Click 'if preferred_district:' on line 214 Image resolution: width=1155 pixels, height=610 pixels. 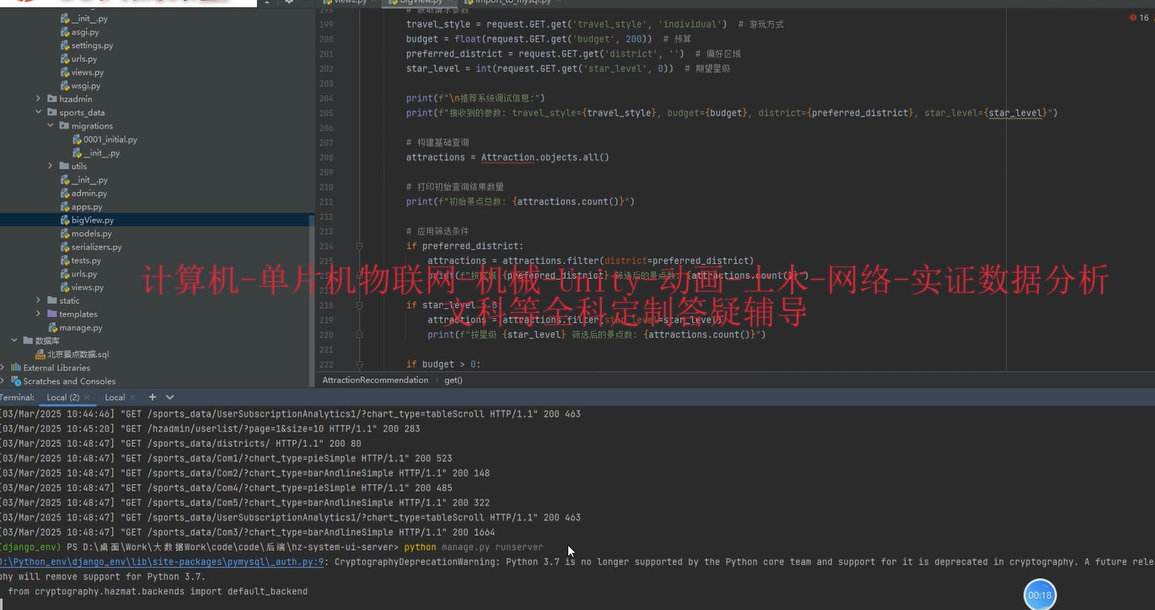(465, 246)
